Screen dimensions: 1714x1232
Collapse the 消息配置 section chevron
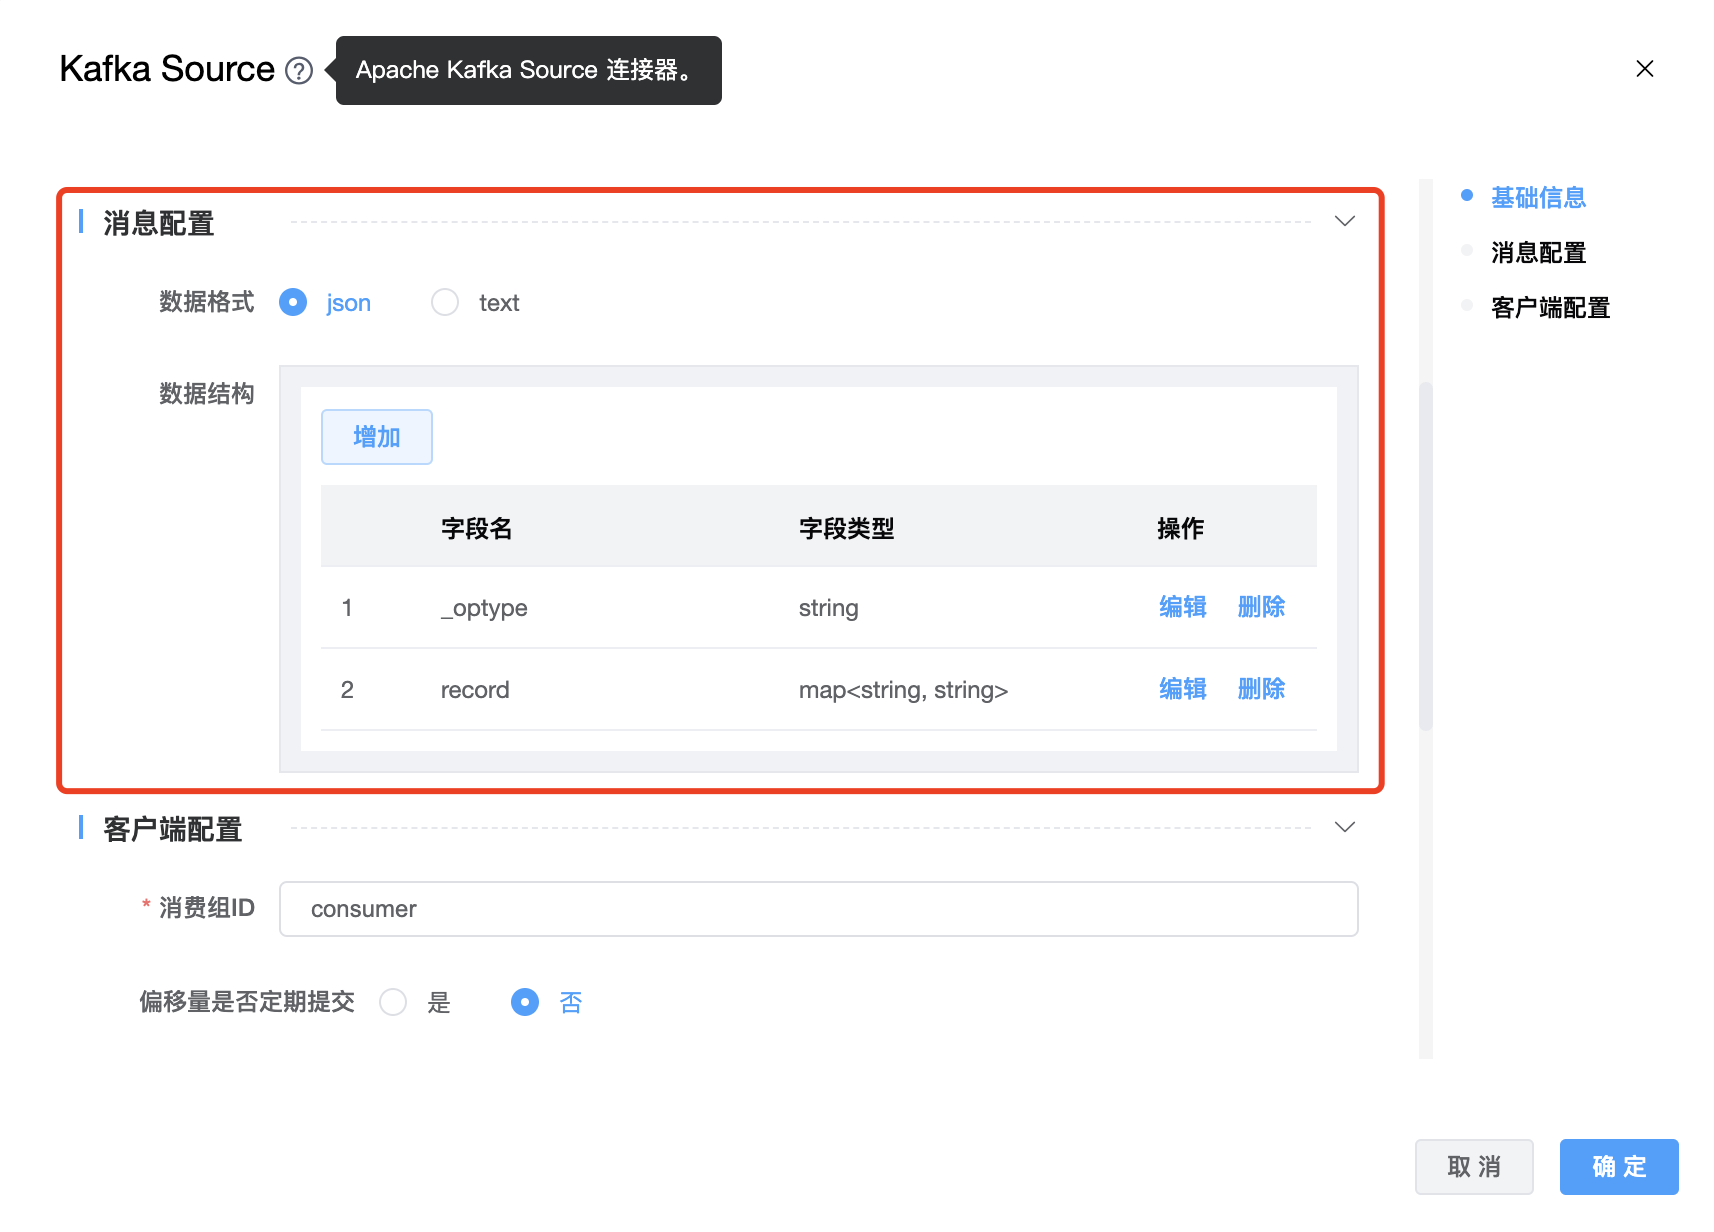[x=1345, y=221]
